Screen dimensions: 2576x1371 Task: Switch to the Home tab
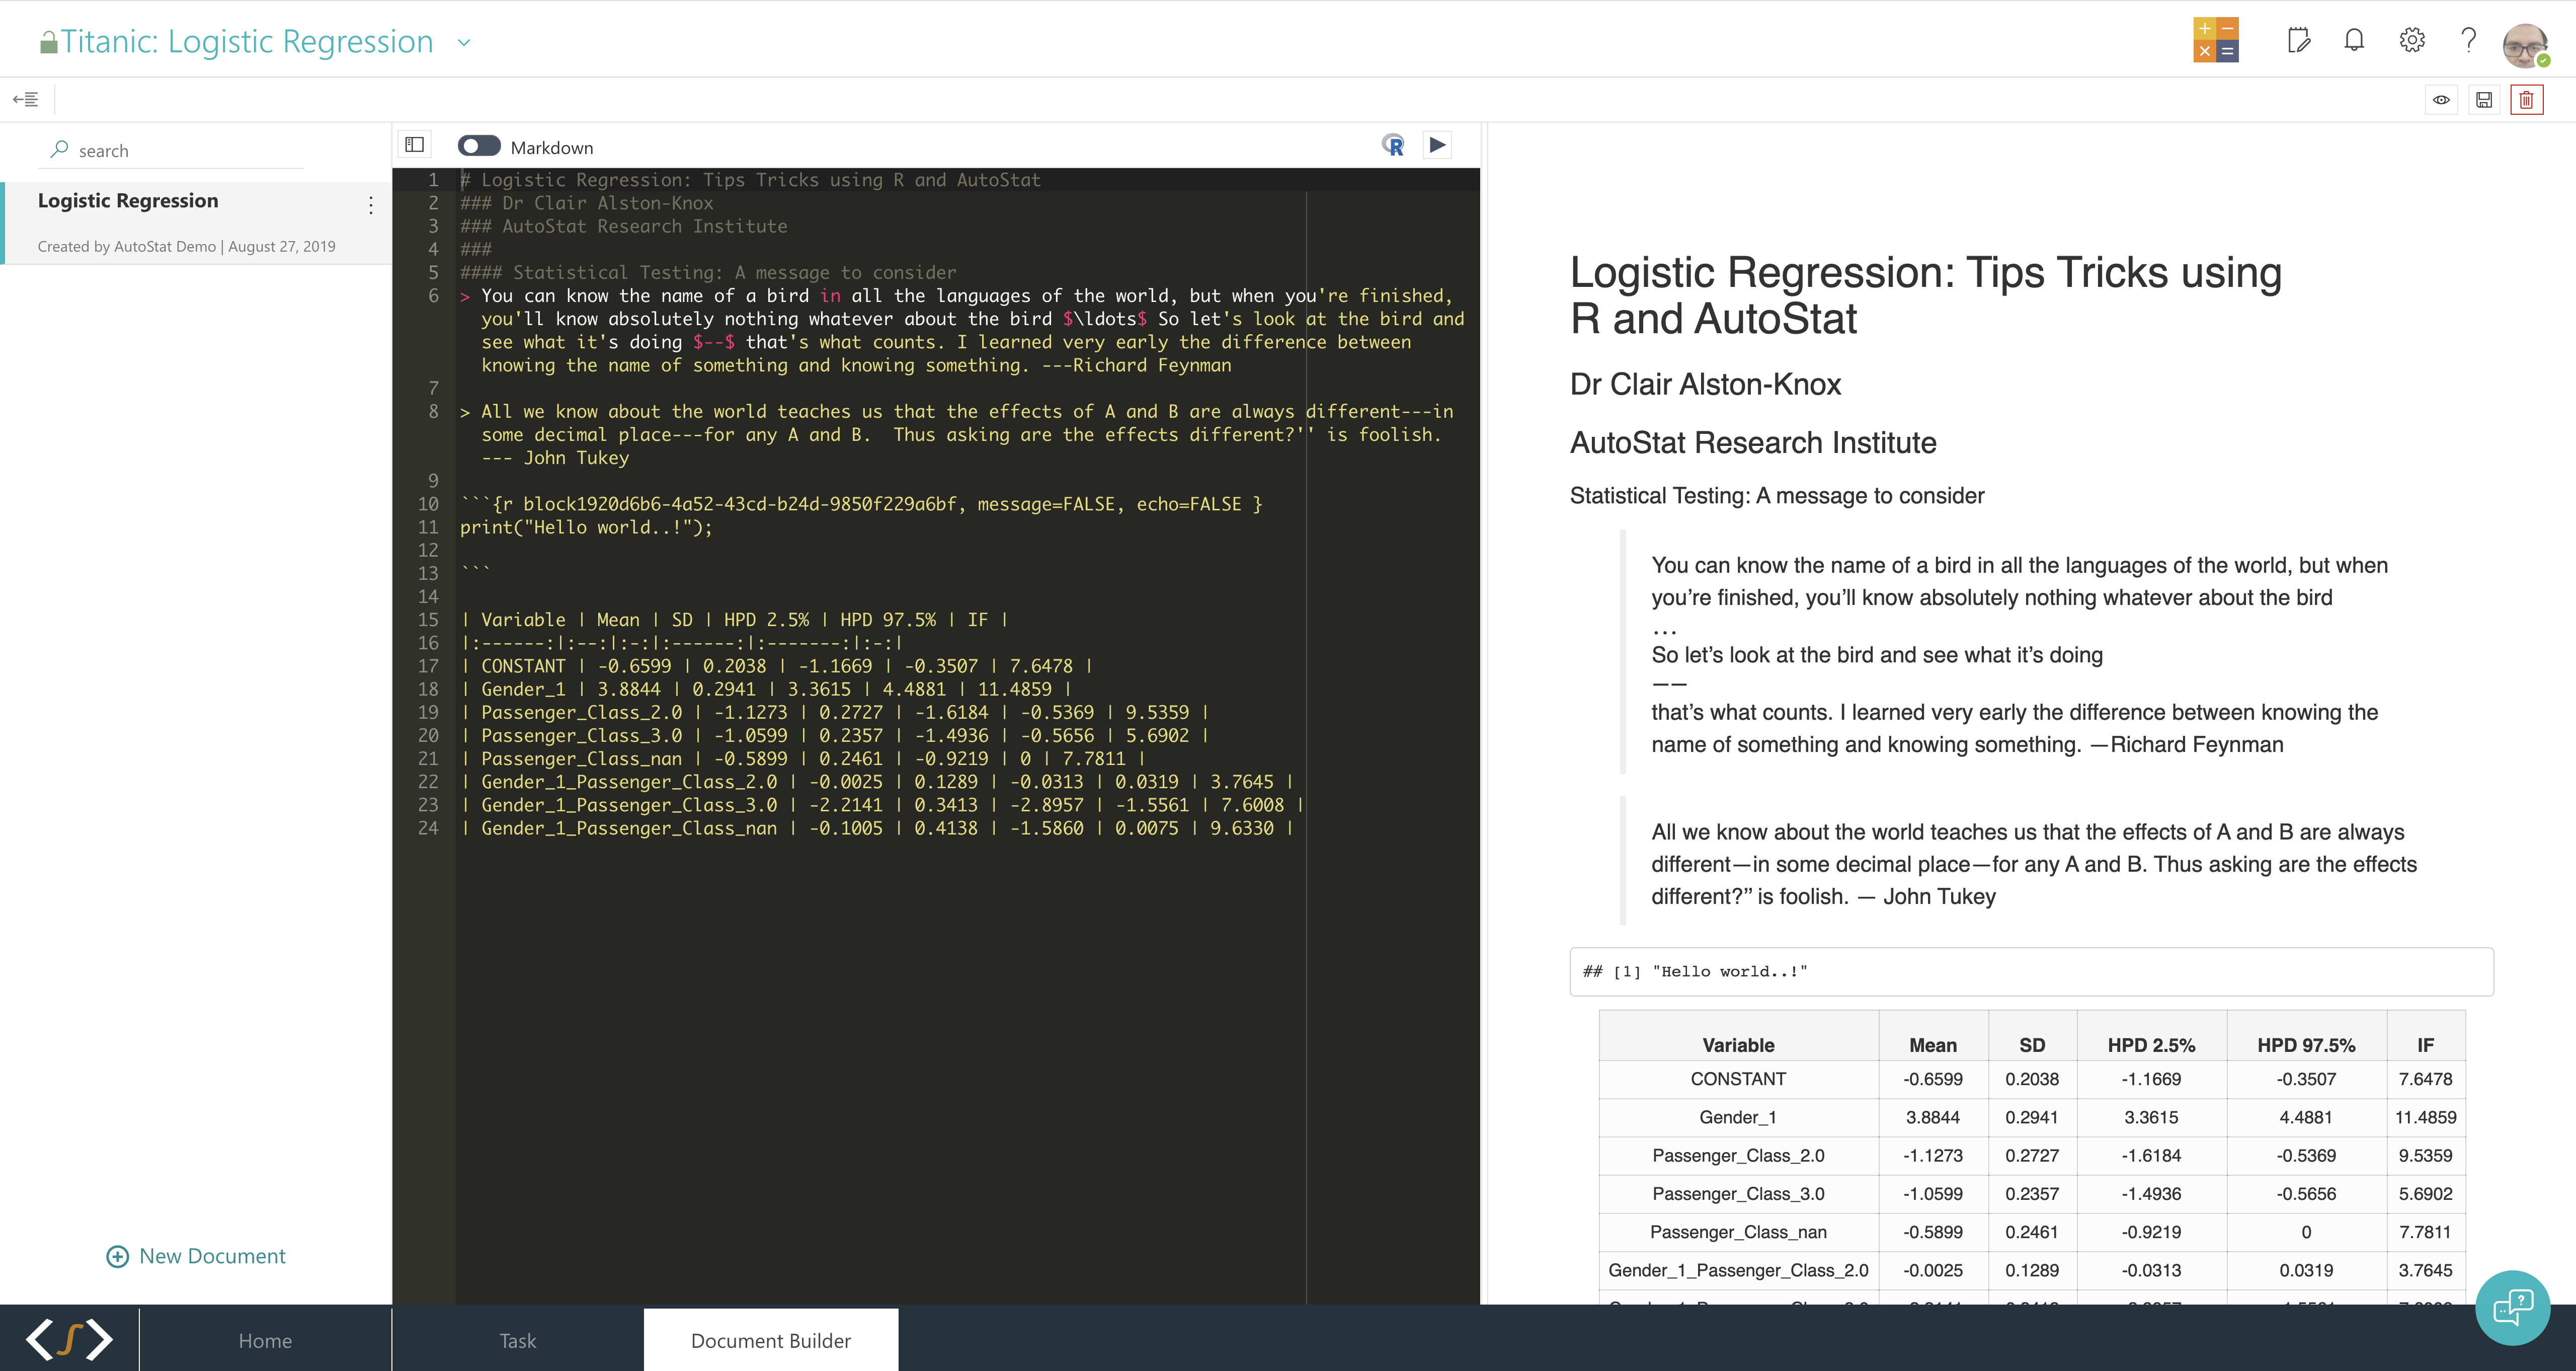265,1340
